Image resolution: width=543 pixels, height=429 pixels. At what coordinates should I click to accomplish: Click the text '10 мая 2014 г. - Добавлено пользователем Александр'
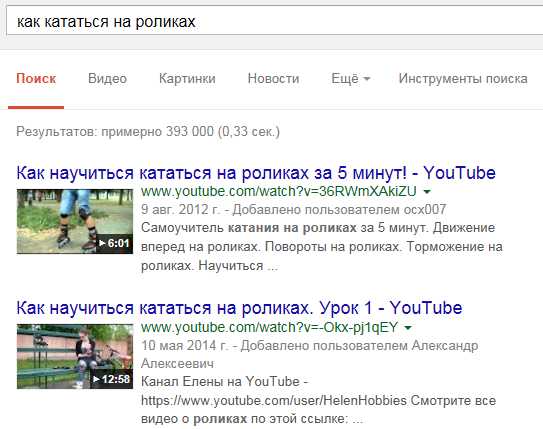coord(310,346)
